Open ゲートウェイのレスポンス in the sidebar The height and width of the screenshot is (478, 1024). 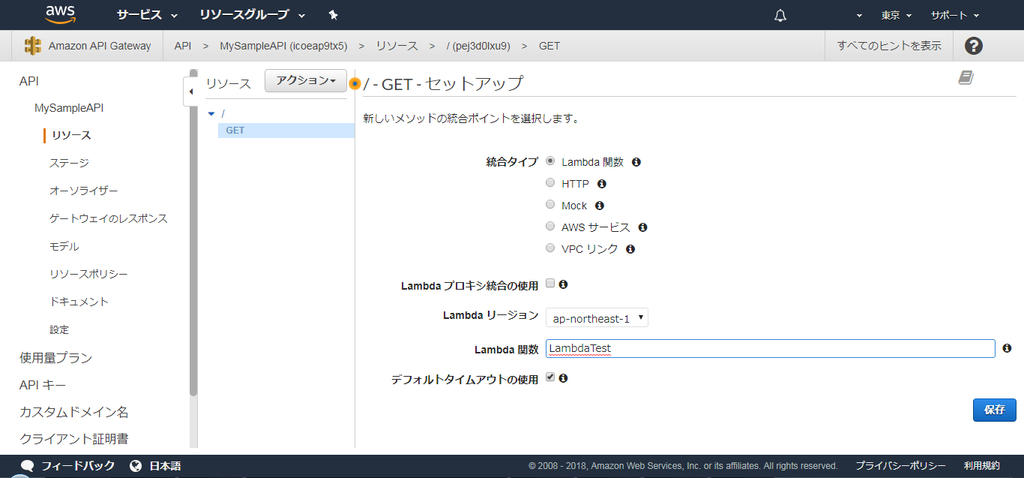pos(108,219)
